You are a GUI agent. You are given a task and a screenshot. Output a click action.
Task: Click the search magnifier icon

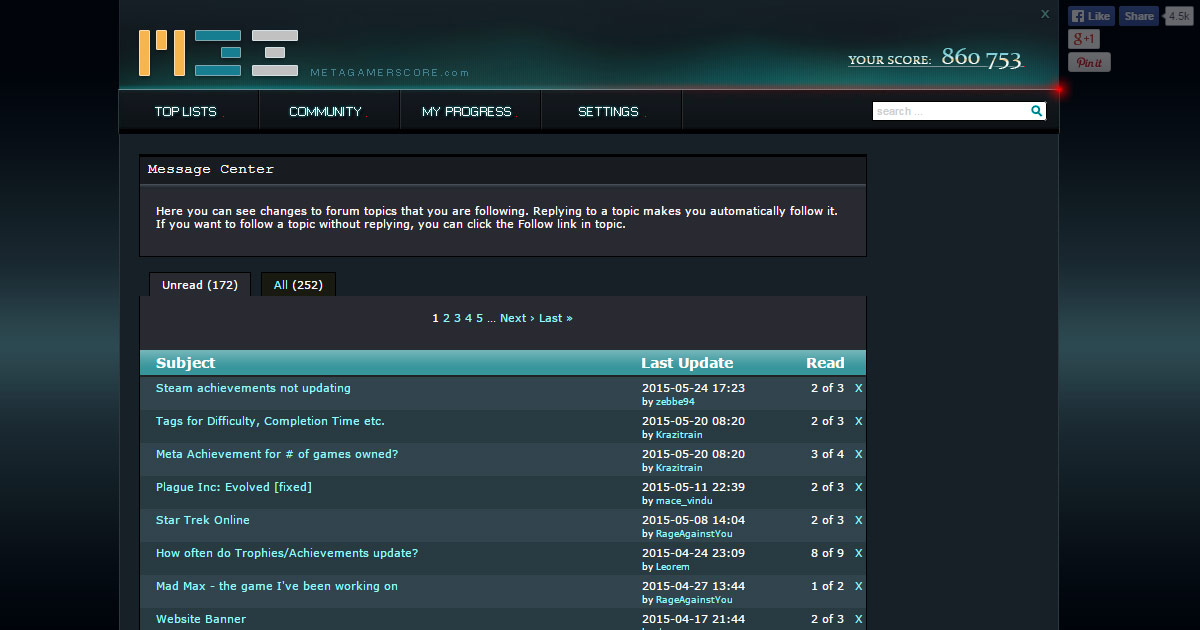(x=1036, y=111)
